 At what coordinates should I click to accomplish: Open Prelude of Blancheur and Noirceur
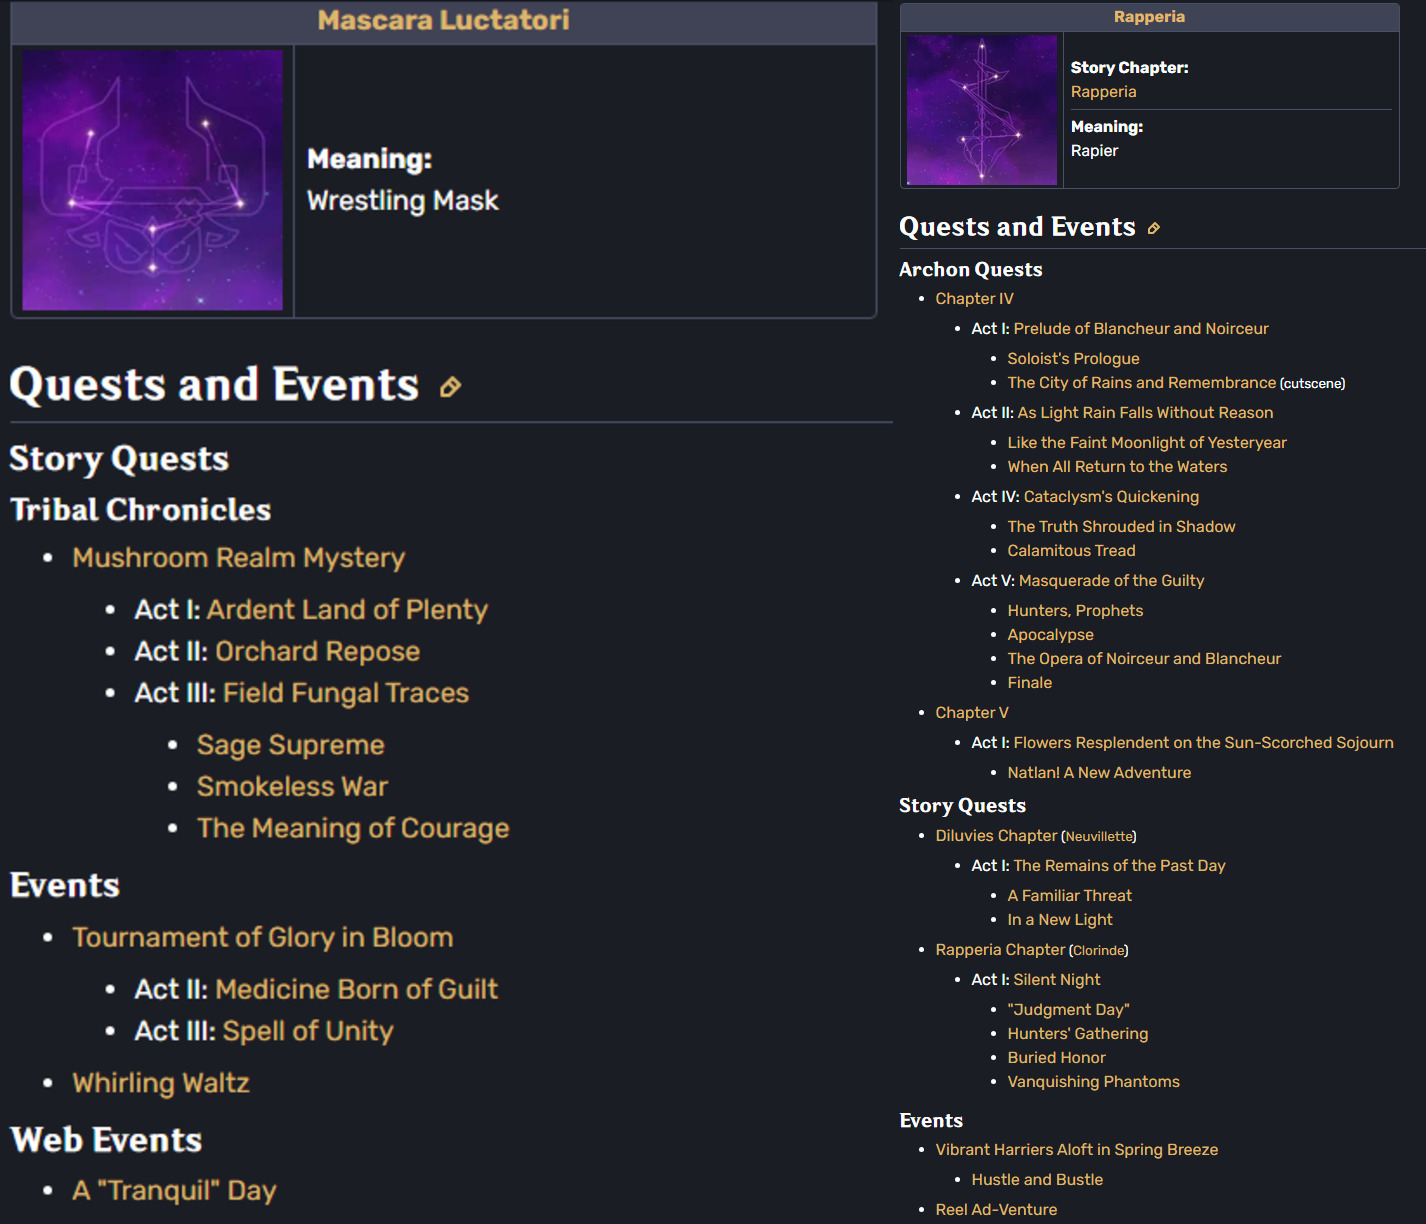1141,329
